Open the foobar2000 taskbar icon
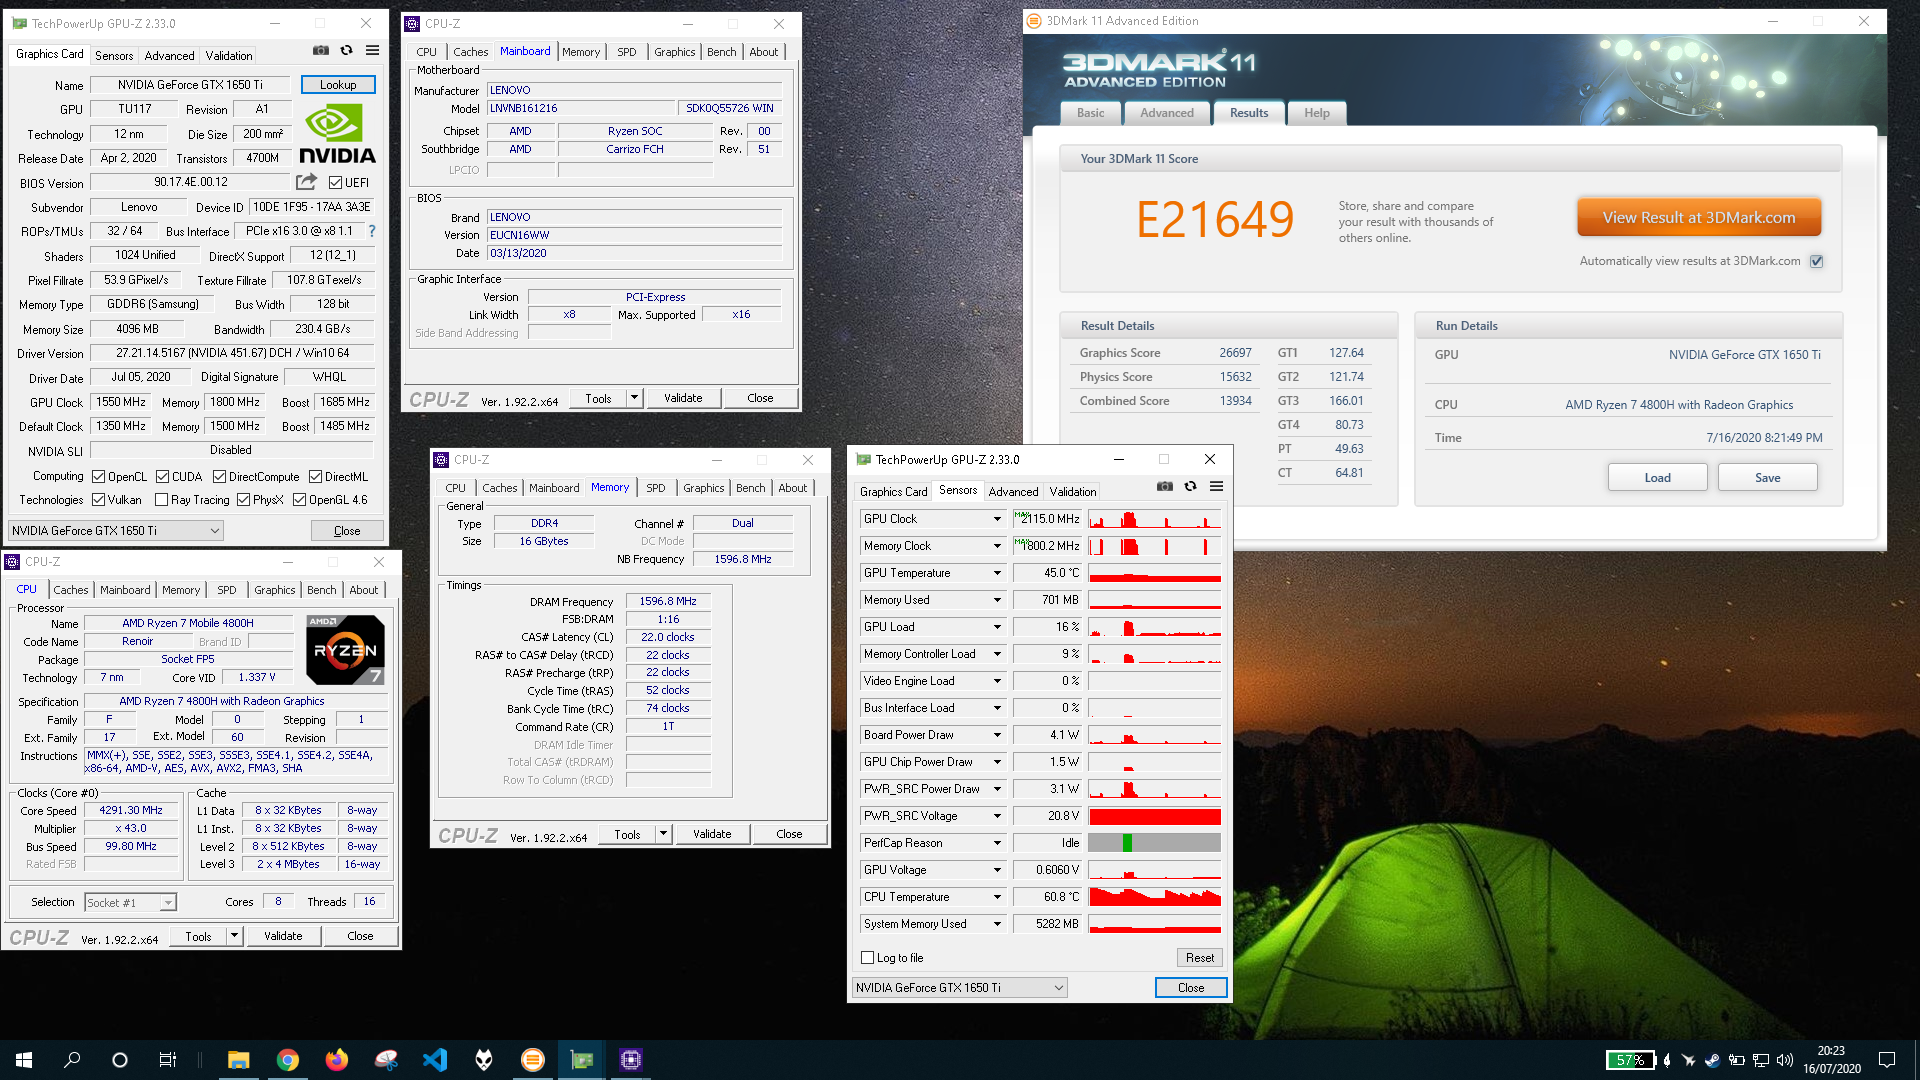 tap(484, 1060)
